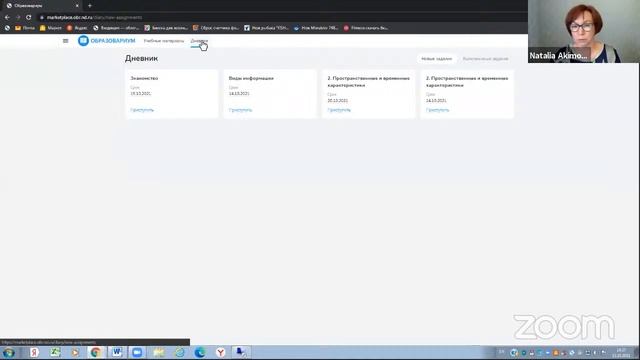Select the Новые задания filter tab
Screen dimensions: 640x360
436,59
